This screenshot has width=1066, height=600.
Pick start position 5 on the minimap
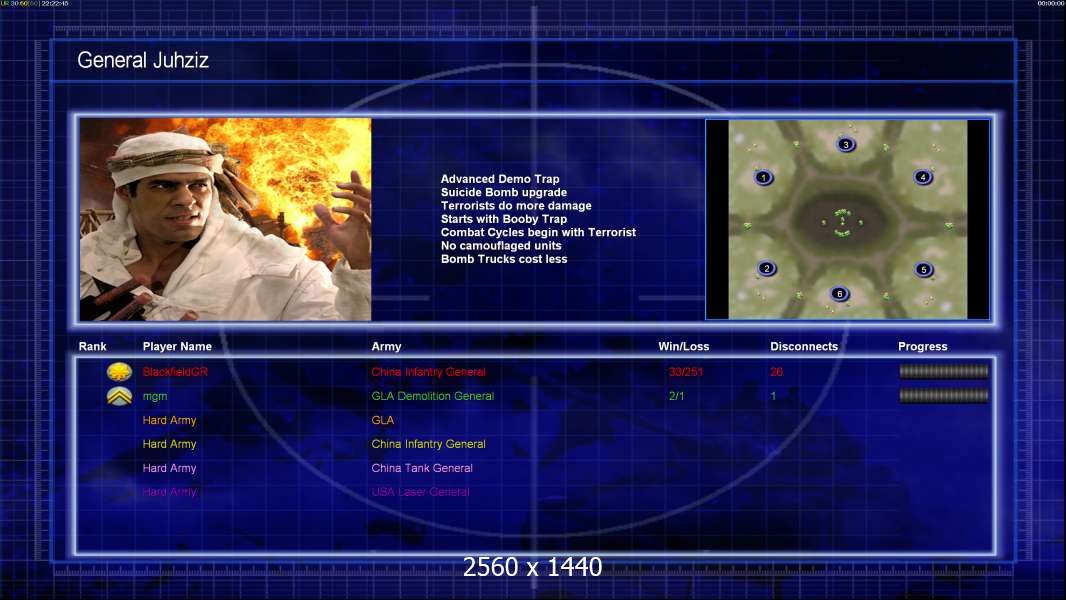pyautogui.click(x=923, y=270)
